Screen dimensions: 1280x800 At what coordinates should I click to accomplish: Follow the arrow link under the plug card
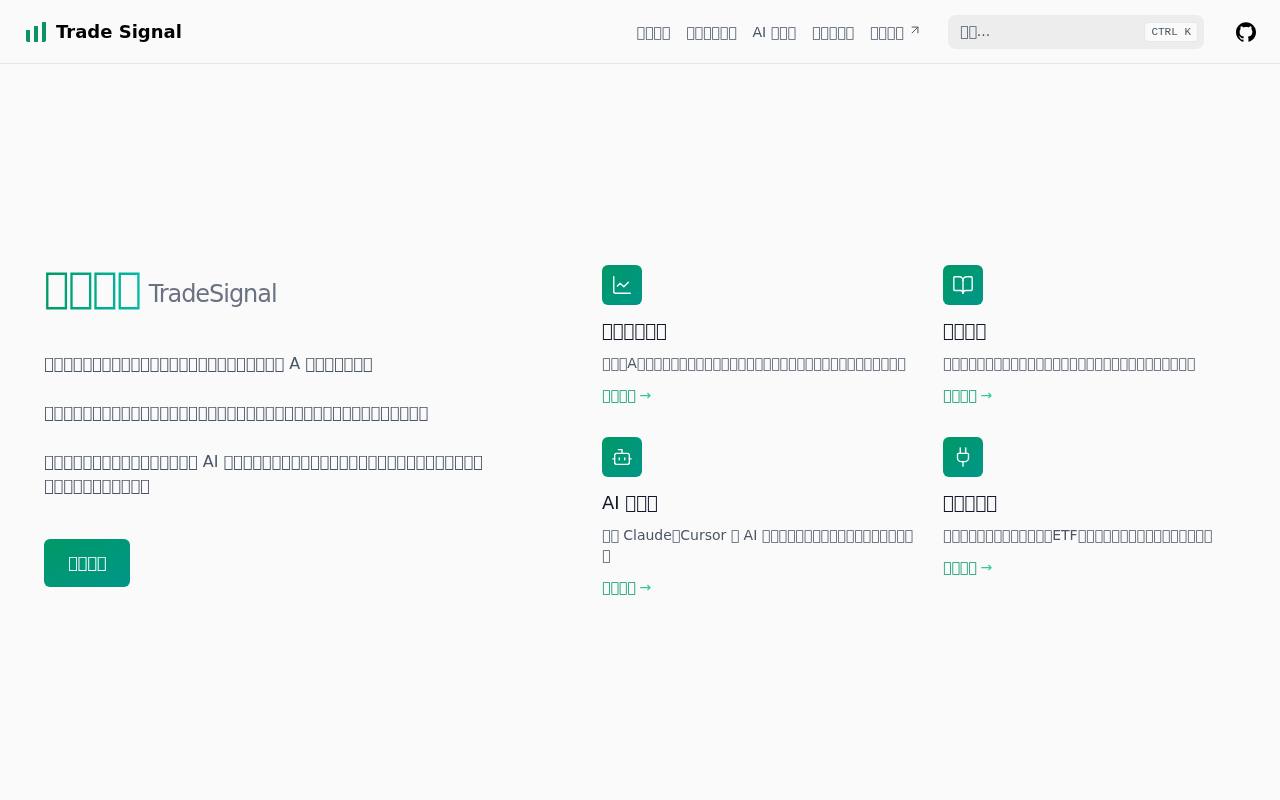point(968,568)
